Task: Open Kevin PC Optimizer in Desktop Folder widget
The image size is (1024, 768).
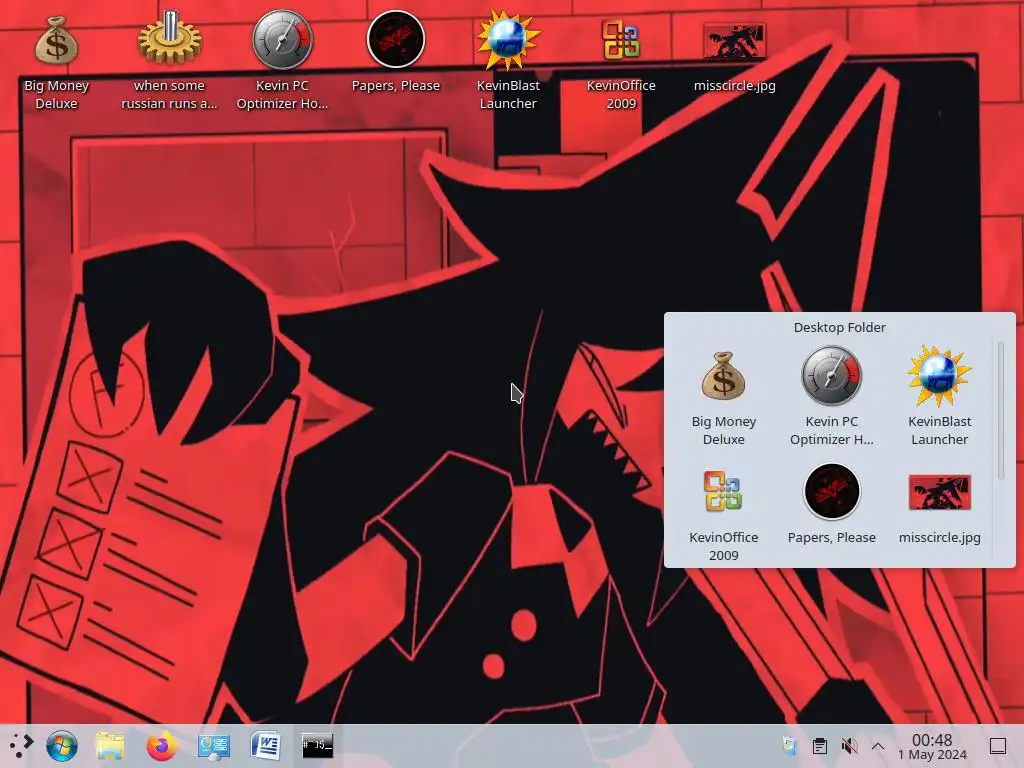Action: click(x=831, y=376)
